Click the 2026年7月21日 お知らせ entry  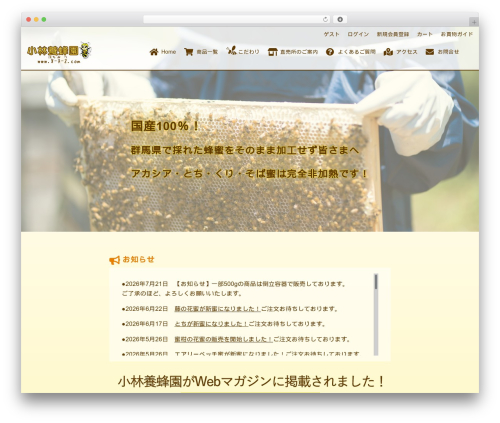tap(235, 289)
